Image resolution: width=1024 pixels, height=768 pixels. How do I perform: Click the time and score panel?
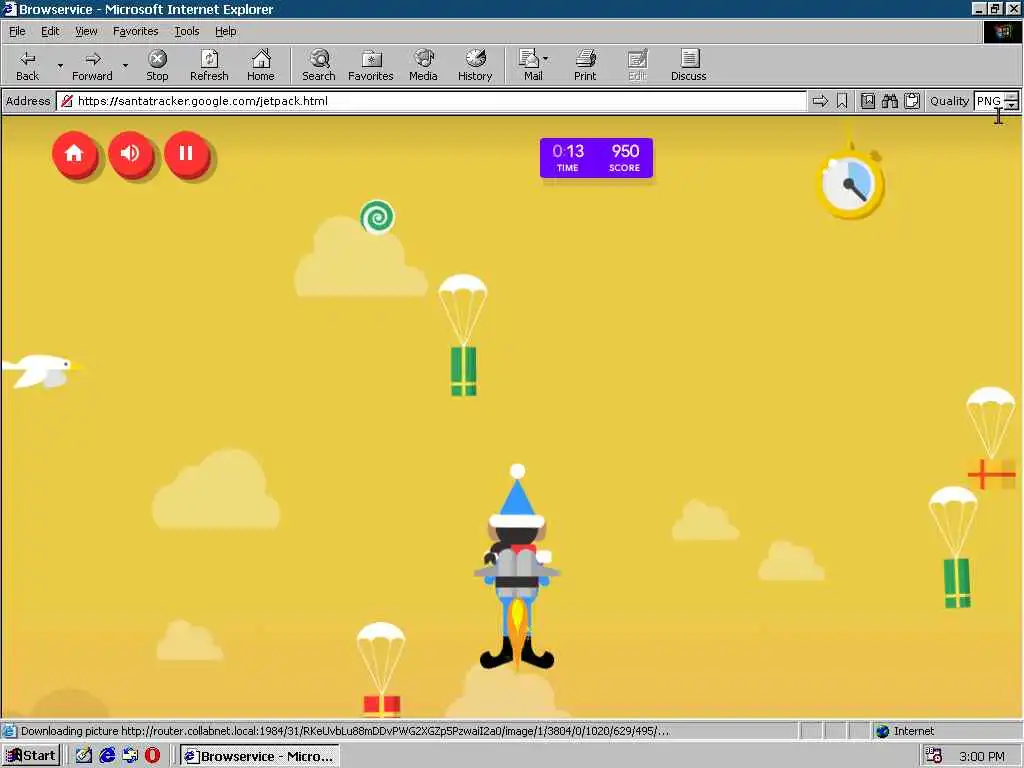coord(596,158)
